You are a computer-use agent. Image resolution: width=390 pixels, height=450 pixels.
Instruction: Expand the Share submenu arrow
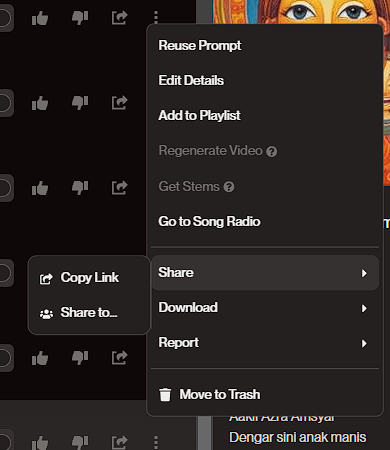click(x=364, y=273)
